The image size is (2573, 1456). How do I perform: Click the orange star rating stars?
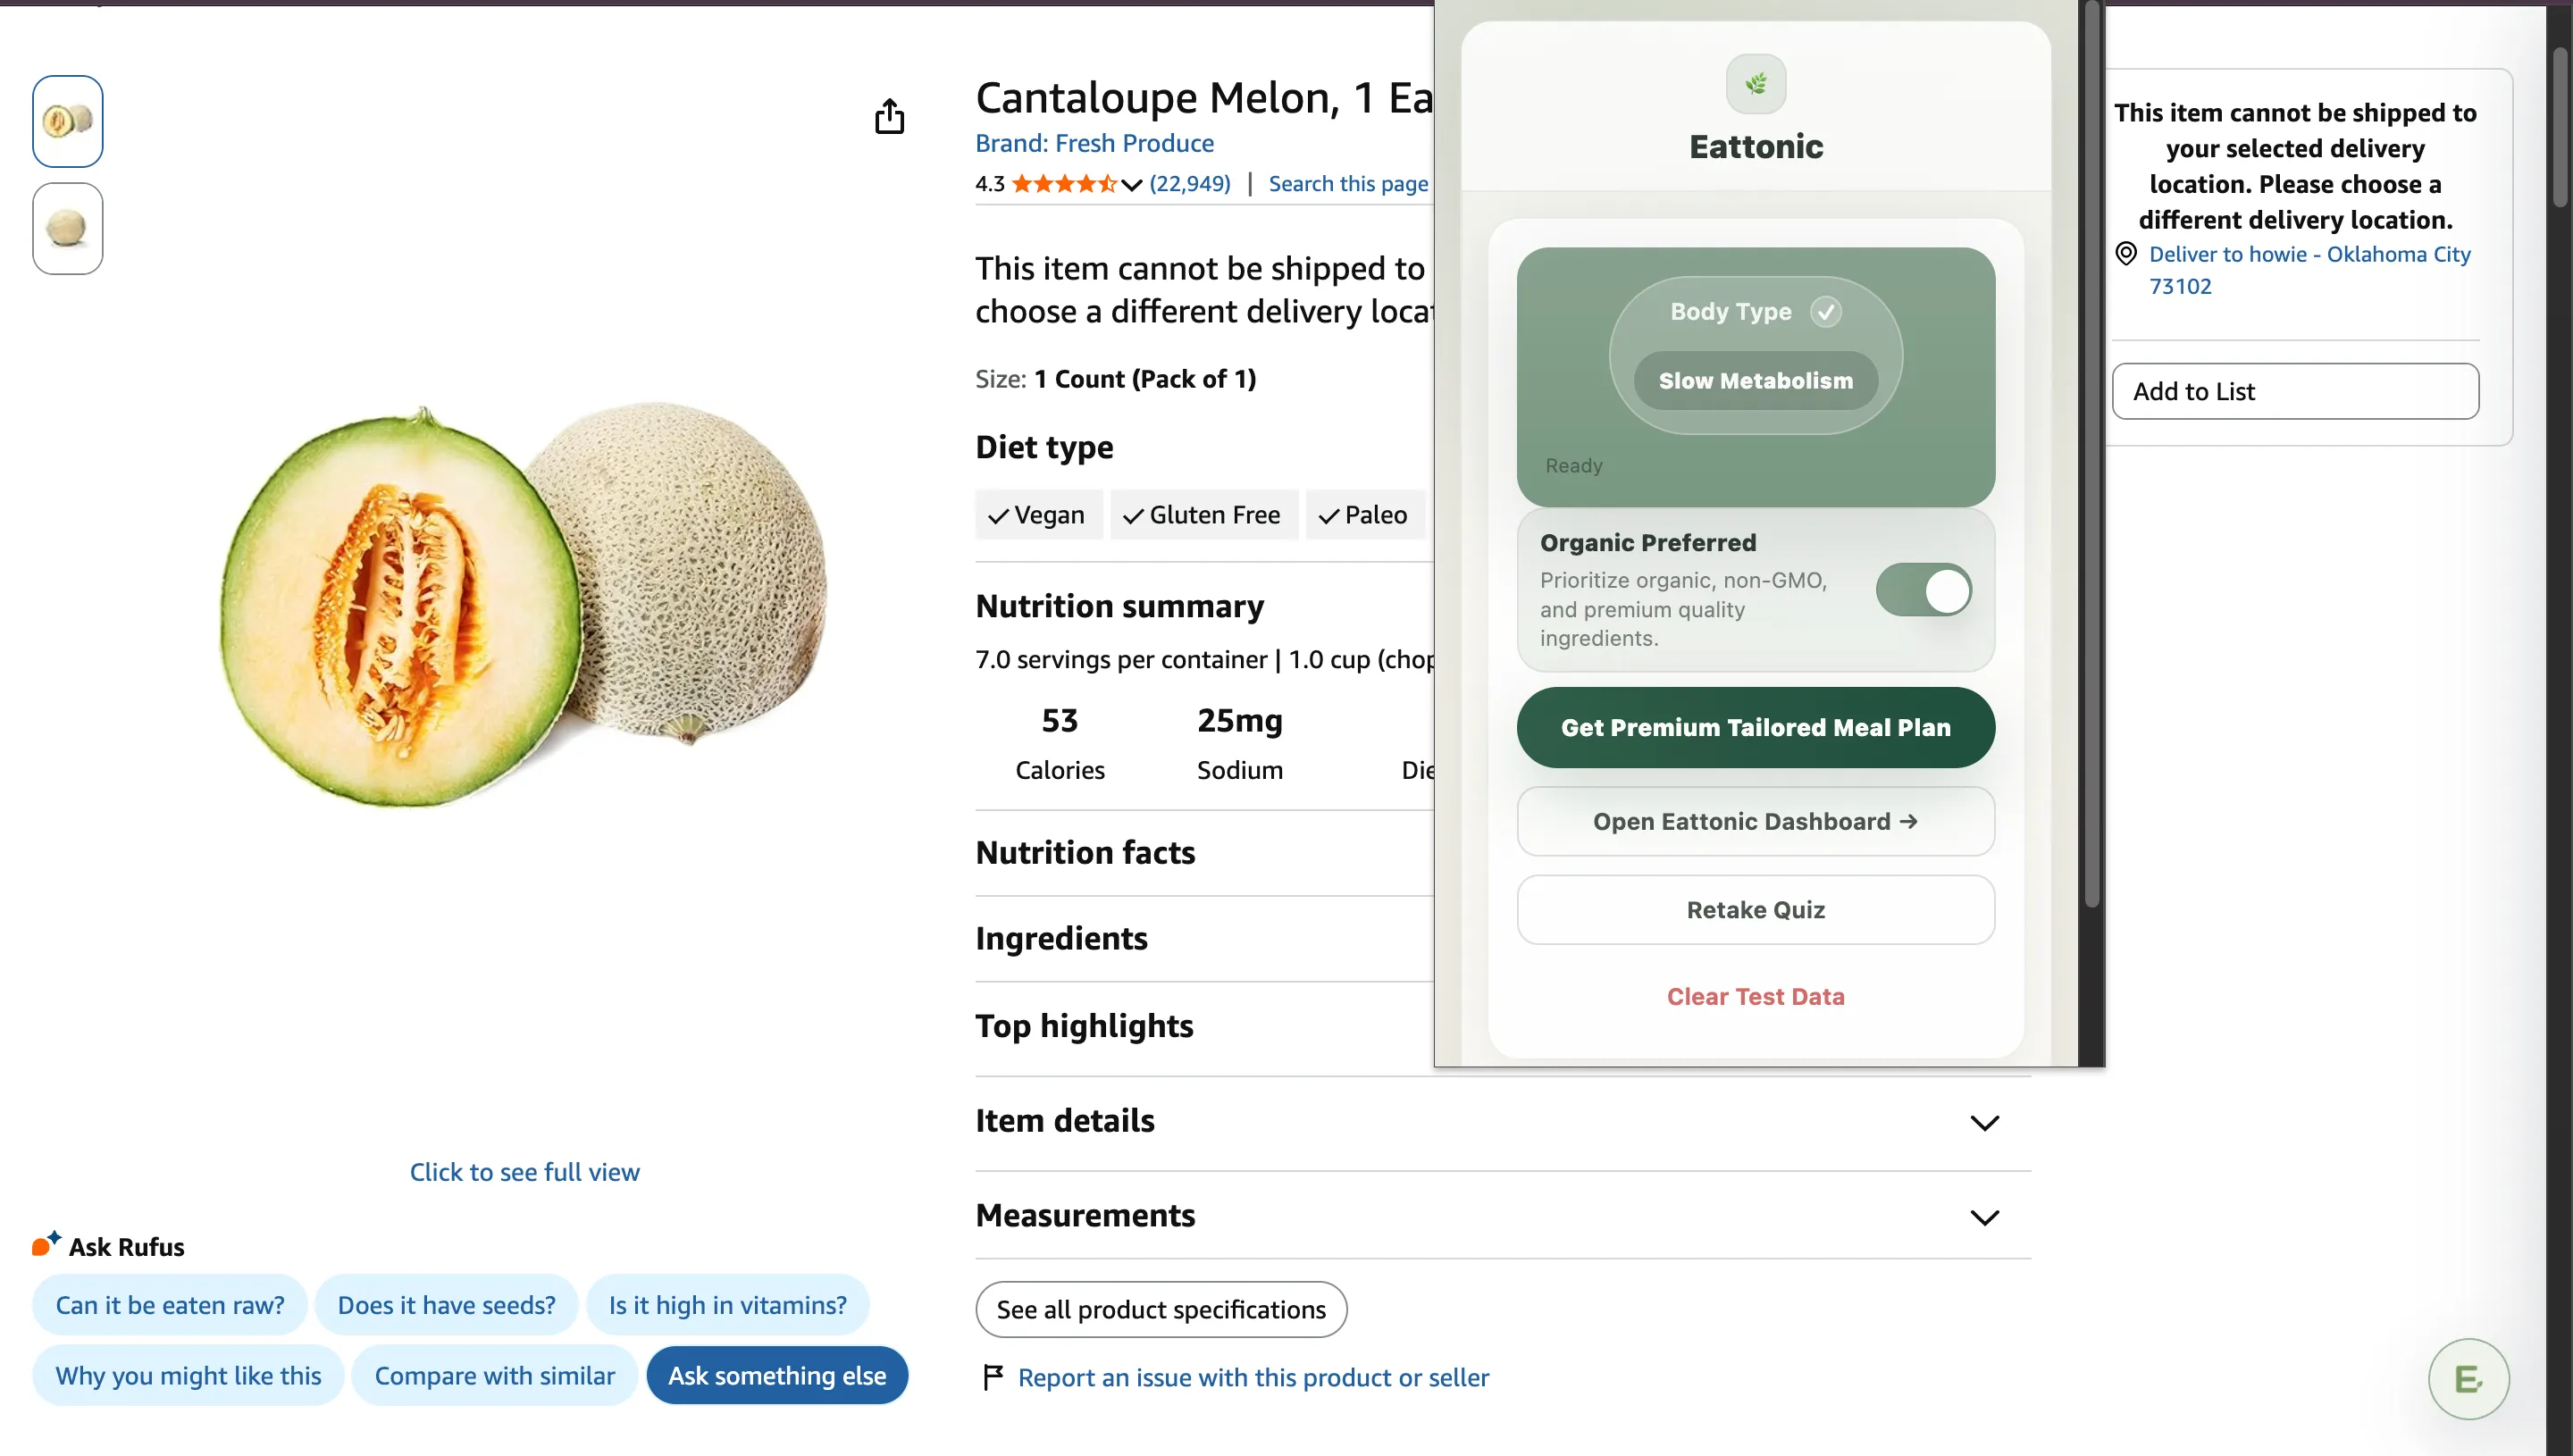pyautogui.click(x=1062, y=183)
